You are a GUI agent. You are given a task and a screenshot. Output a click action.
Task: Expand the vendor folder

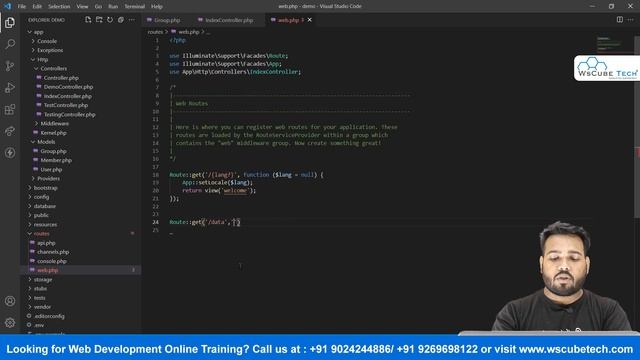click(x=42, y=307)
